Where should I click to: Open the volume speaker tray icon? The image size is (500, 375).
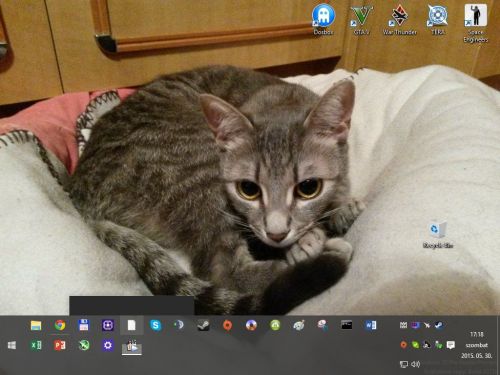[415, 364]
